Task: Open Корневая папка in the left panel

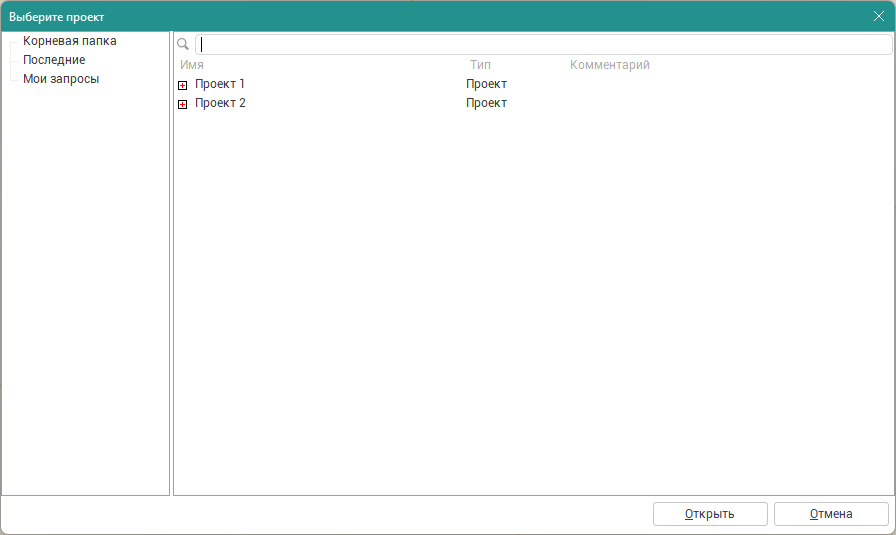Action: (x=69, y=41)
